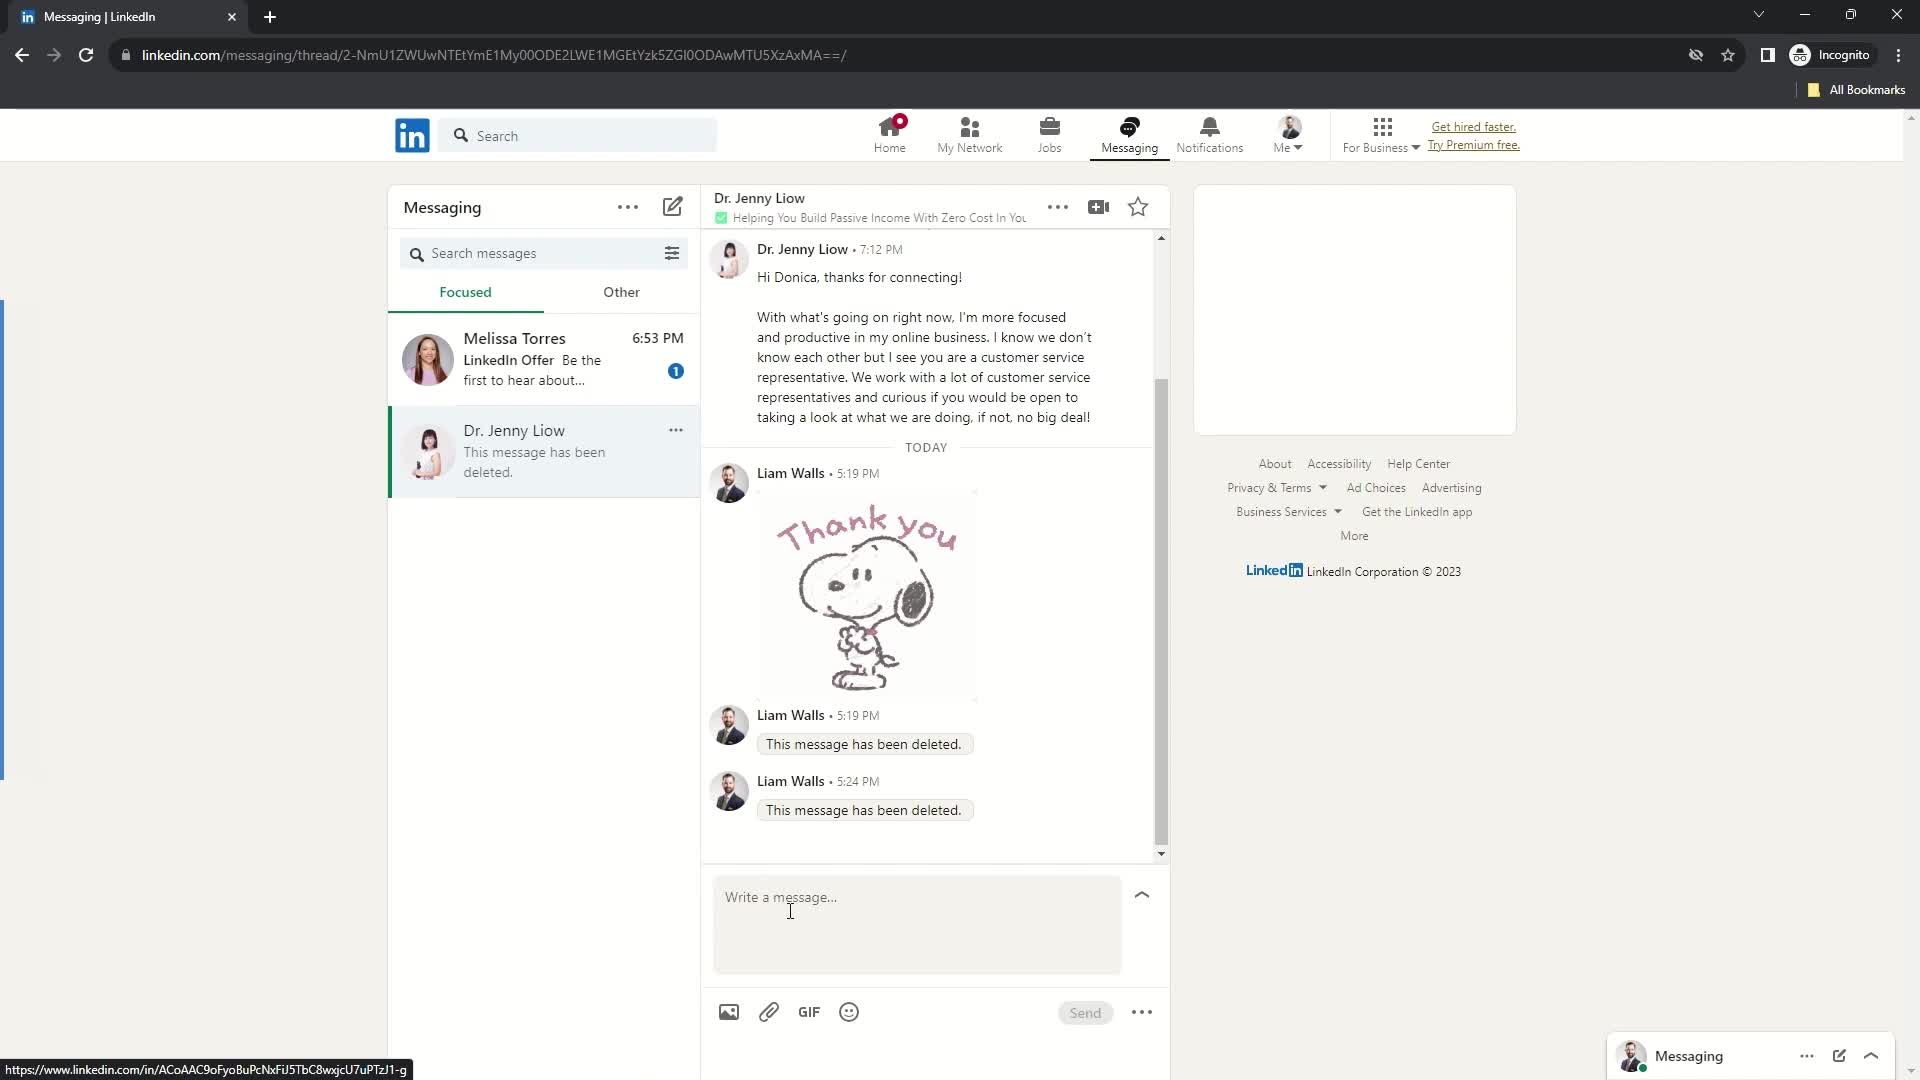The image size is (1920, 1080).
Task: Star this conversation
Action: pos(1138,207)
